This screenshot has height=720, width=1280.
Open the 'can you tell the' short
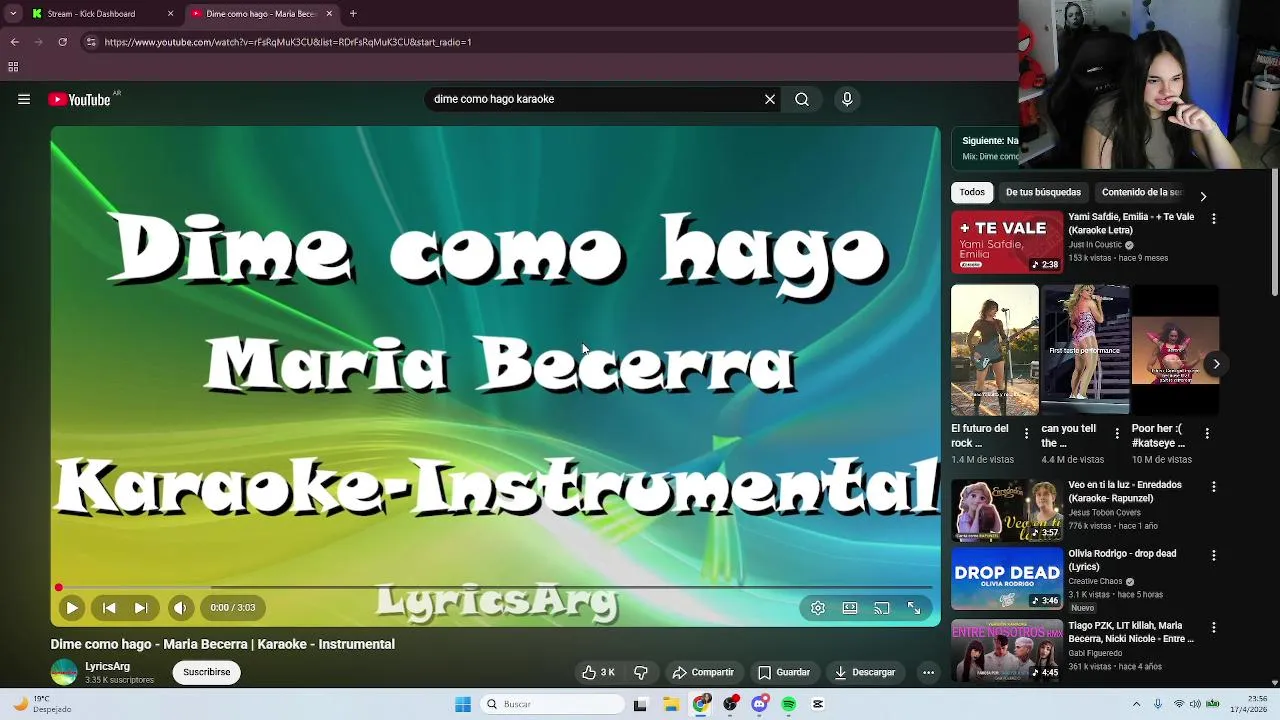1086,350
